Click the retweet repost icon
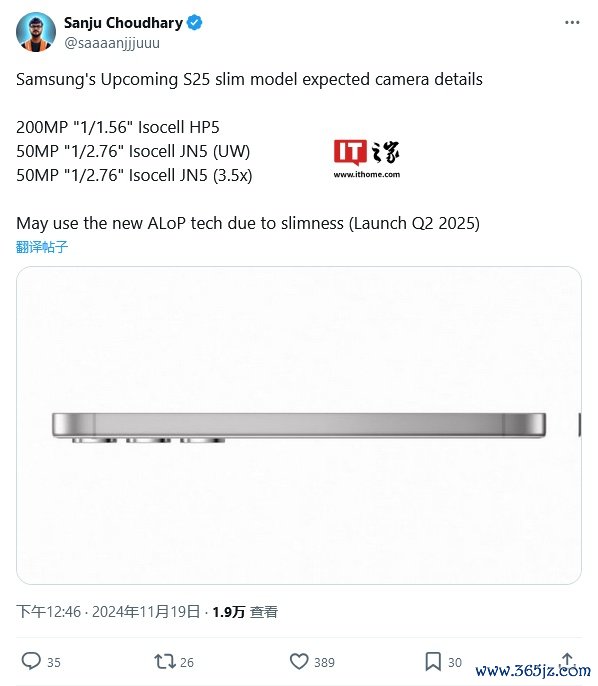Screen dimensions: 598x686 coord(164,662)
